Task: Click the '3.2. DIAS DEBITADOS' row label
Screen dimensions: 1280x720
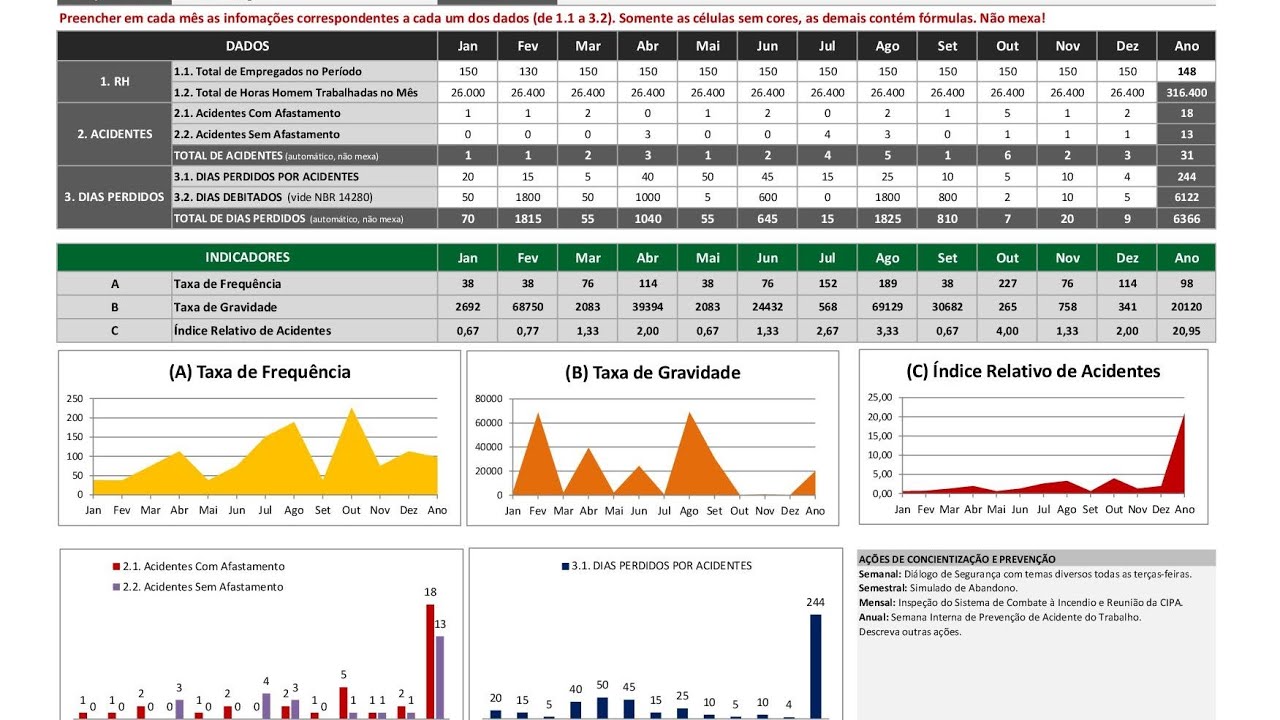Action: [305, 197]
